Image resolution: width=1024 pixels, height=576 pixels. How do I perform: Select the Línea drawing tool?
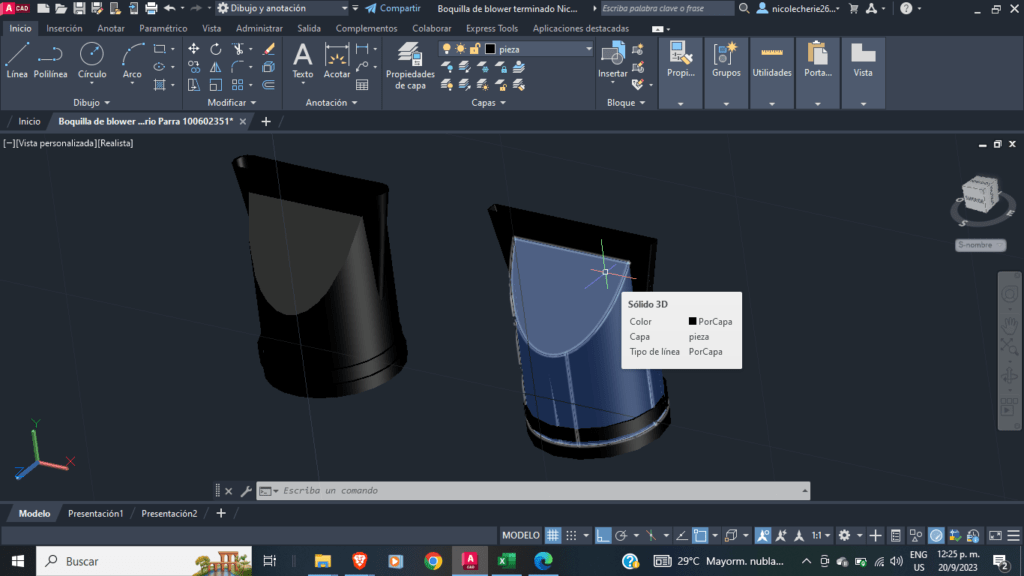[x=17, y=61]
